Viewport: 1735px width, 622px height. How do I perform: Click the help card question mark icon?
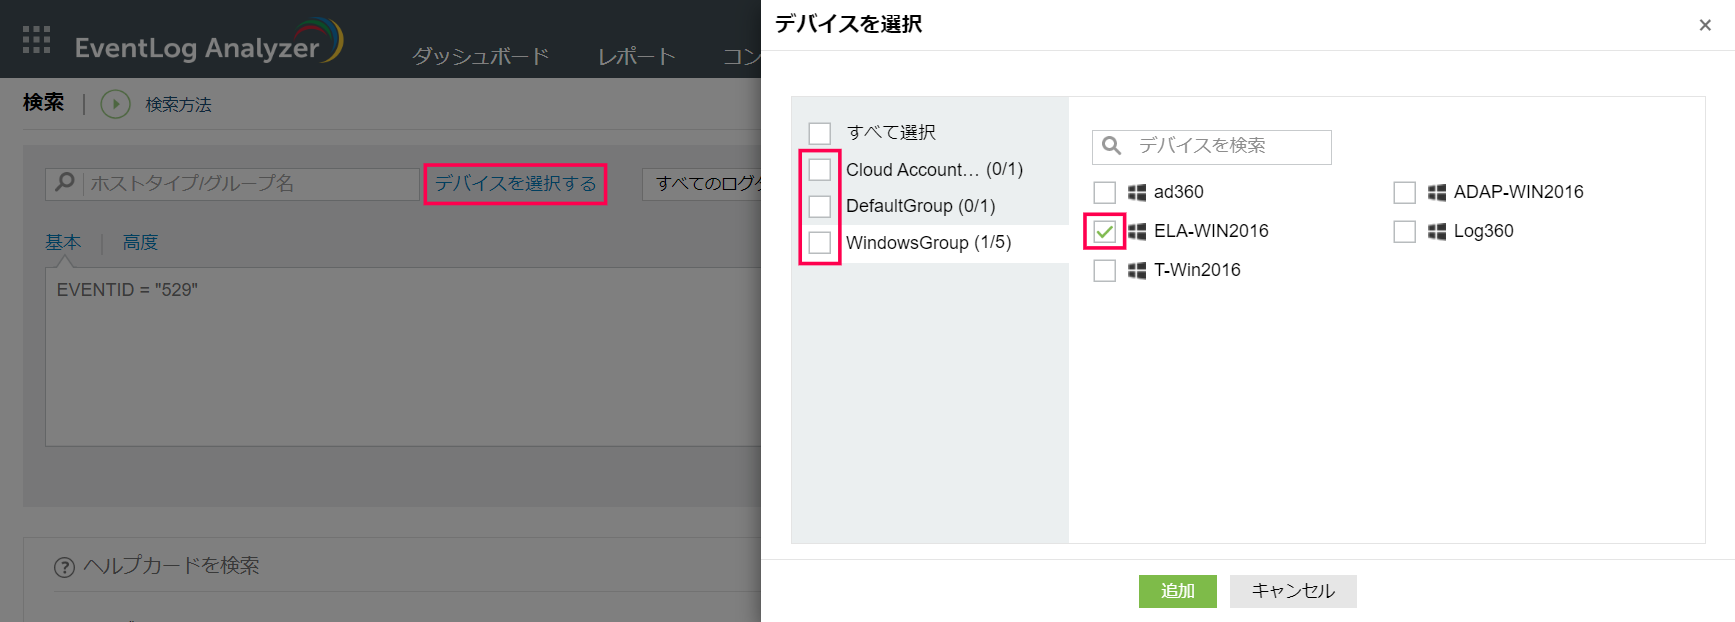point(64,567)
